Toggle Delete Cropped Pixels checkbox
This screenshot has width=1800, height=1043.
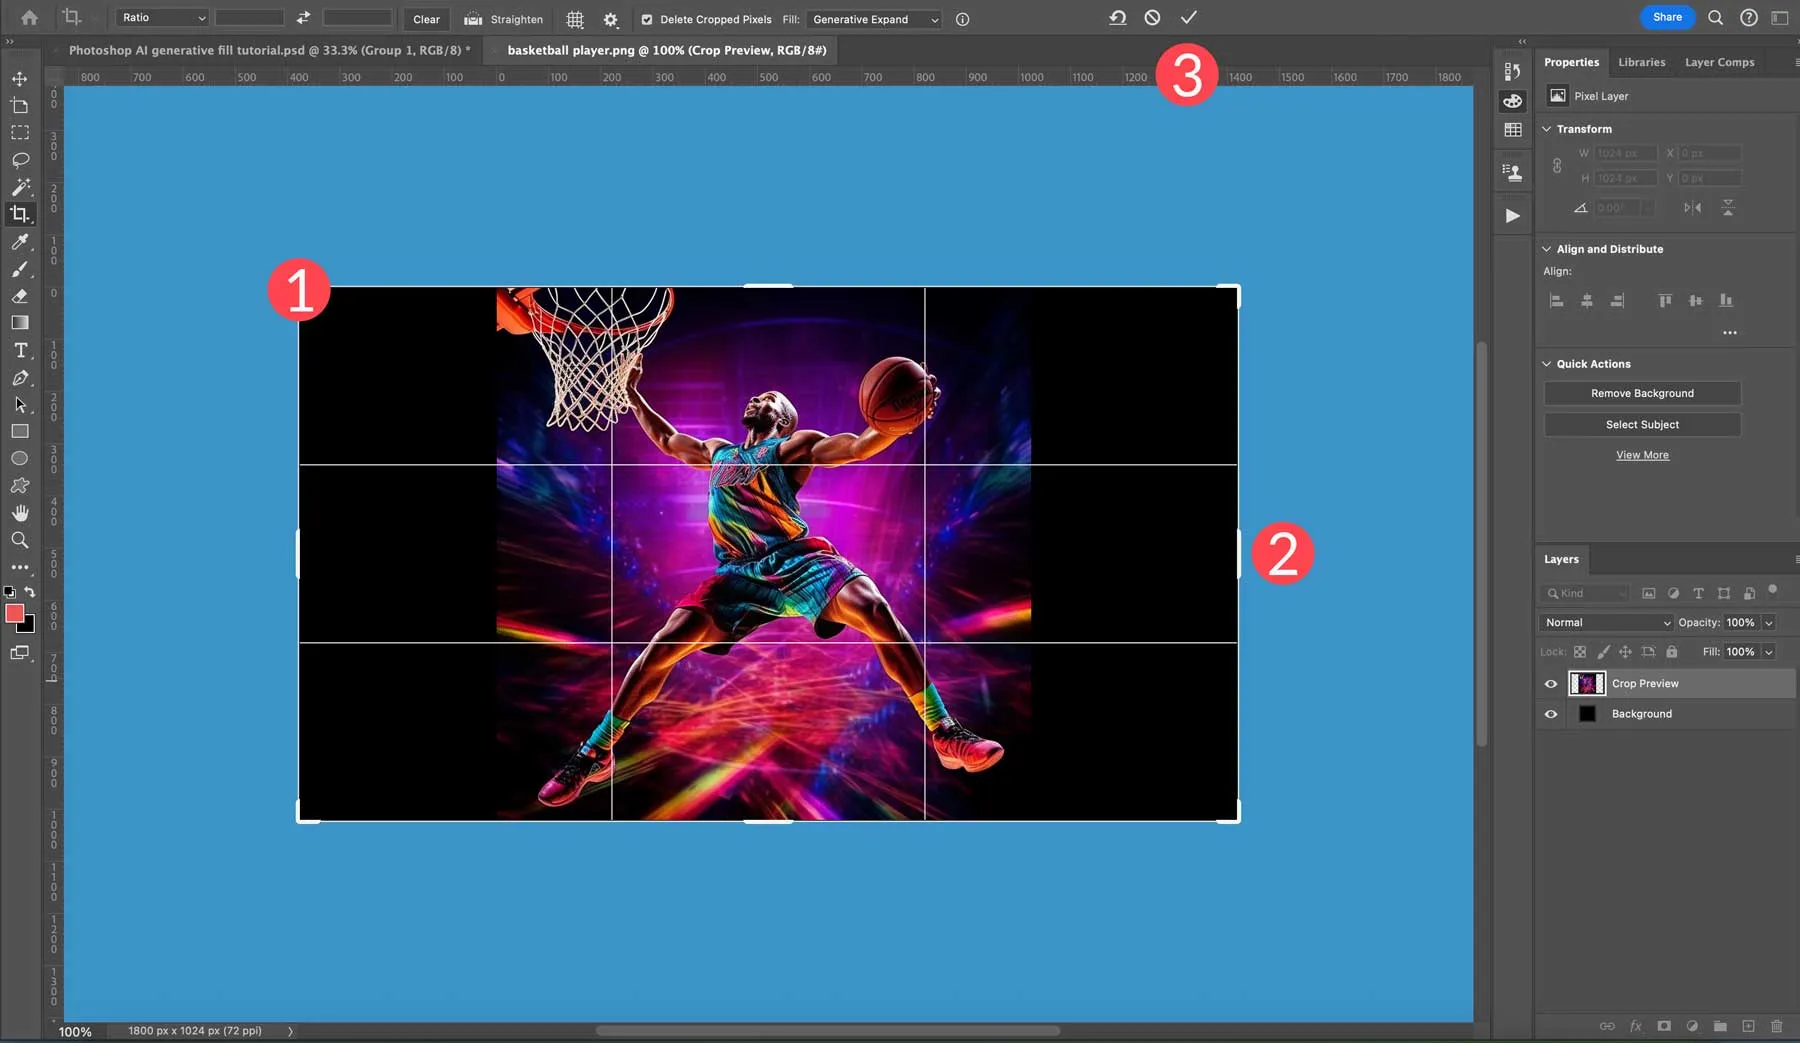[648, 19]
